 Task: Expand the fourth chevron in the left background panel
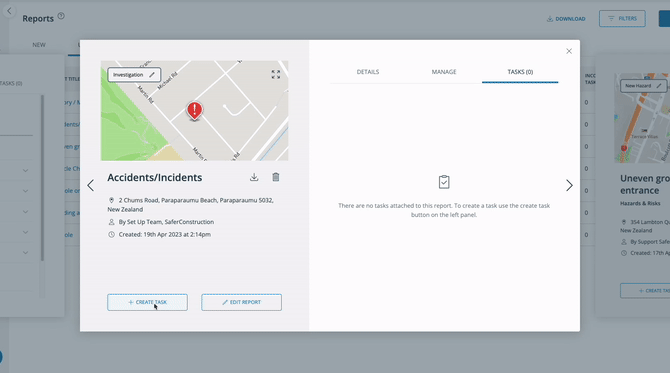click(x=26, y=232)
